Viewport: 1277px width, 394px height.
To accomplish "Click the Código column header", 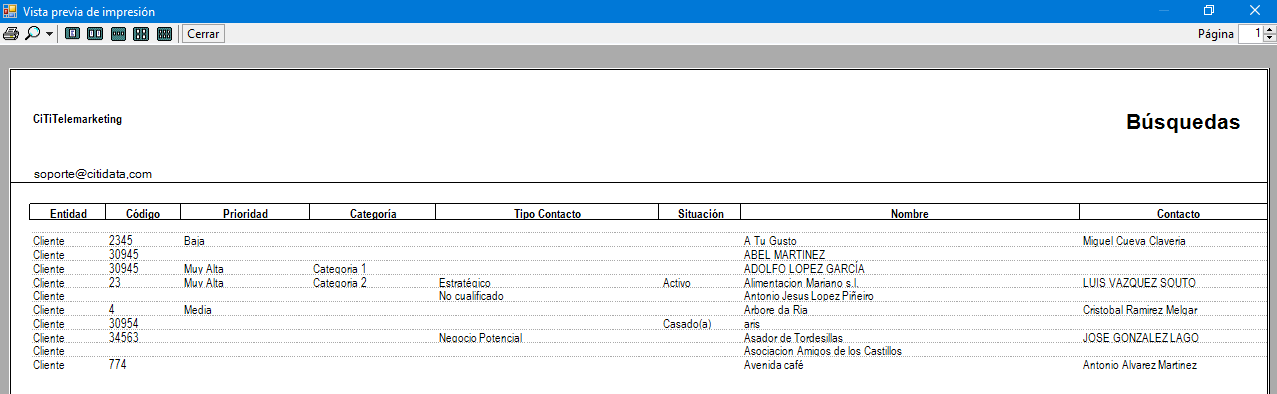I will pos(143,213).
